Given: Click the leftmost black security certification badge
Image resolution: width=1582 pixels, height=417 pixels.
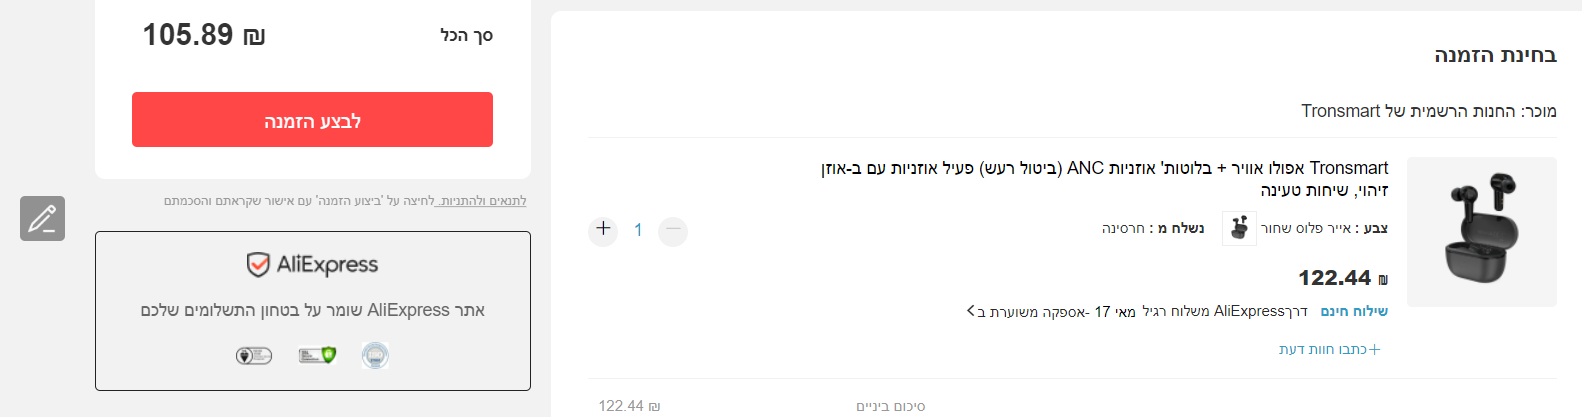Looking at the screenshot, I should 253,355.
